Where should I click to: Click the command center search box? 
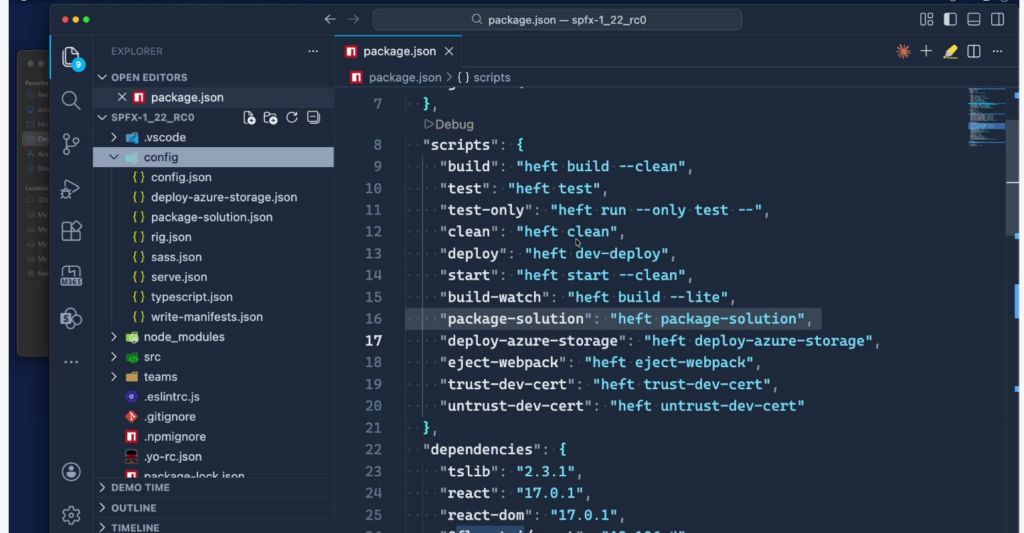[557, 19]
